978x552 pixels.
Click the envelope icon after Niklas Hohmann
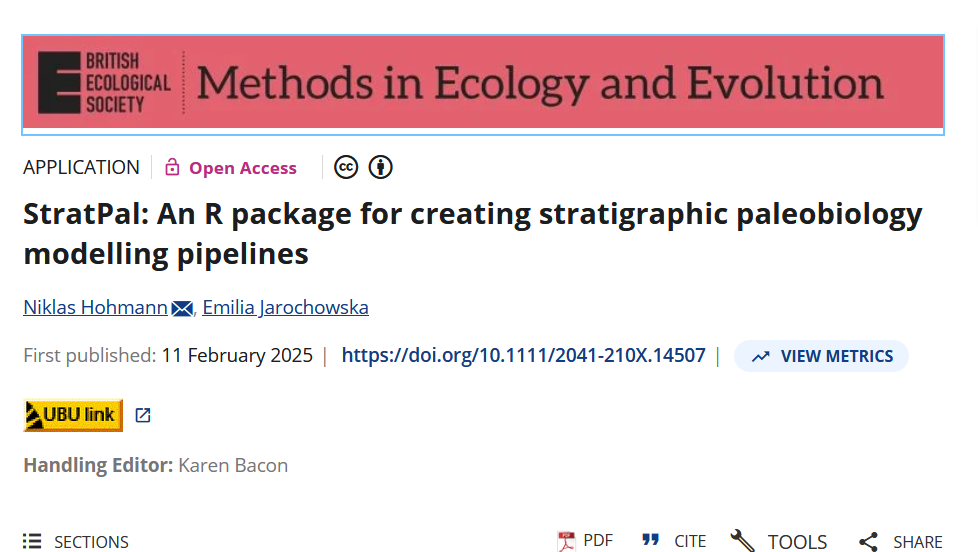point(182,309)
